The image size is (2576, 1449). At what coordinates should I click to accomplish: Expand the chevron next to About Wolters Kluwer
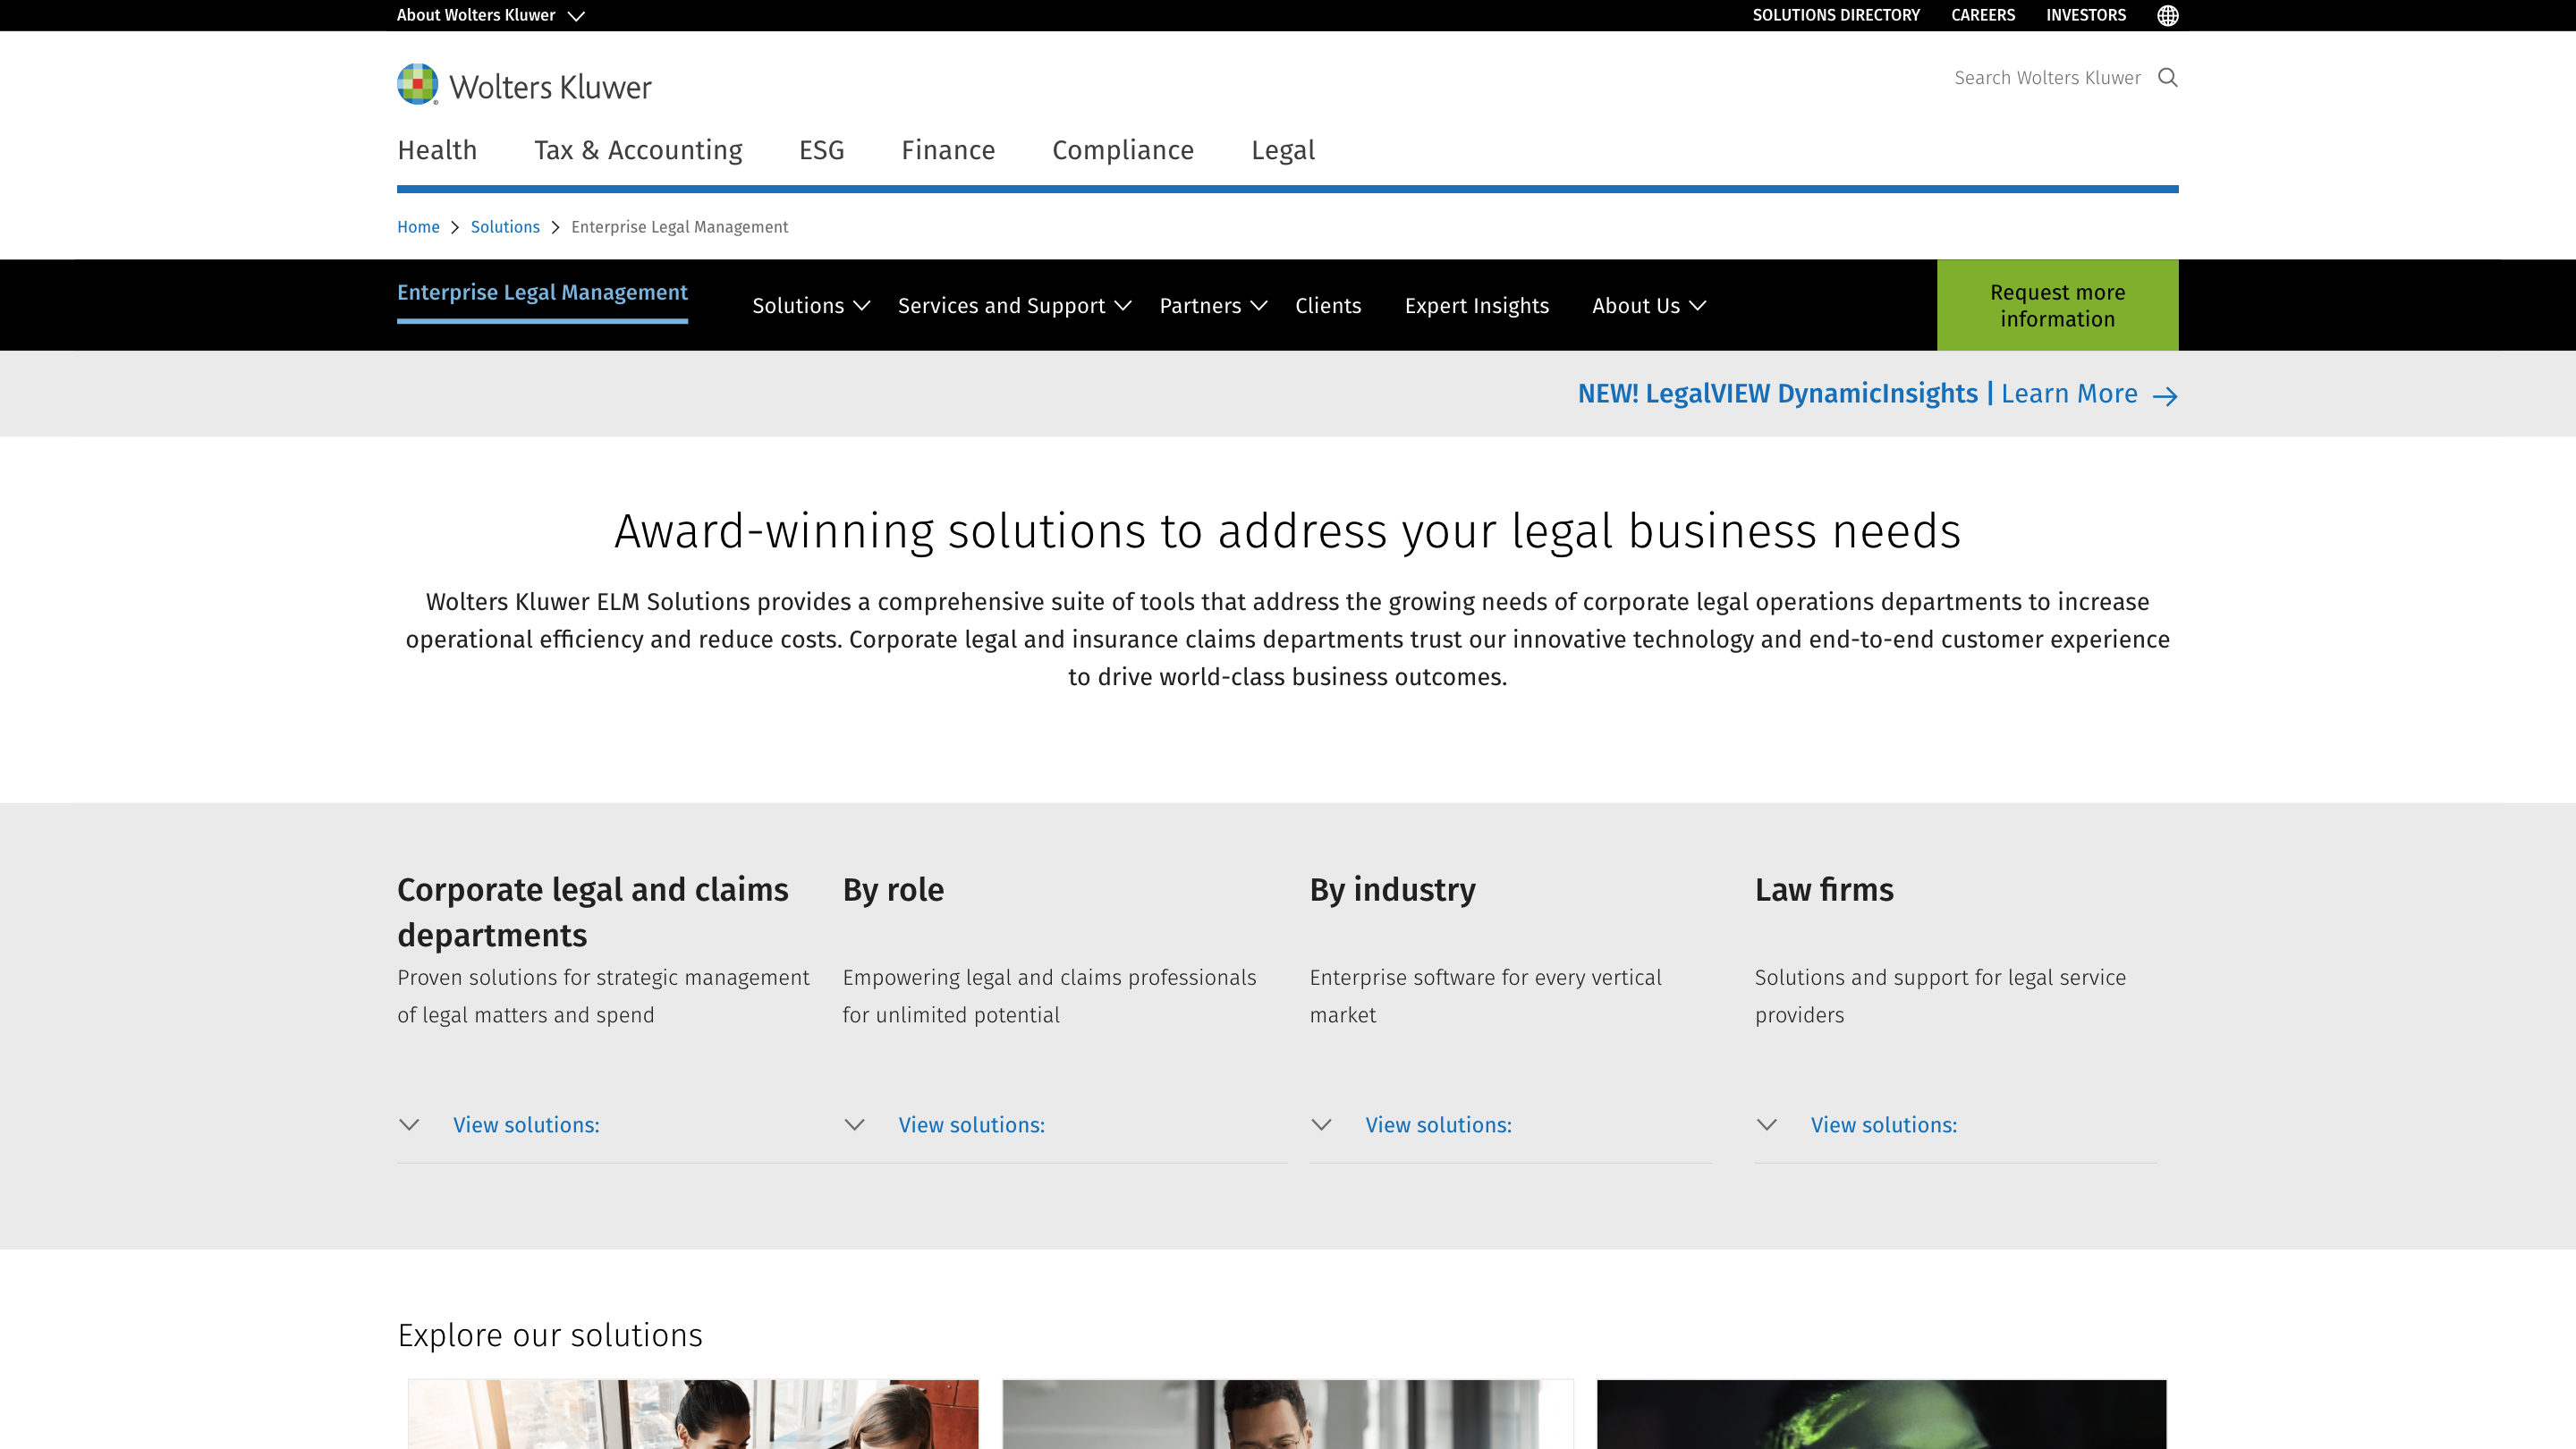[578, 16]
